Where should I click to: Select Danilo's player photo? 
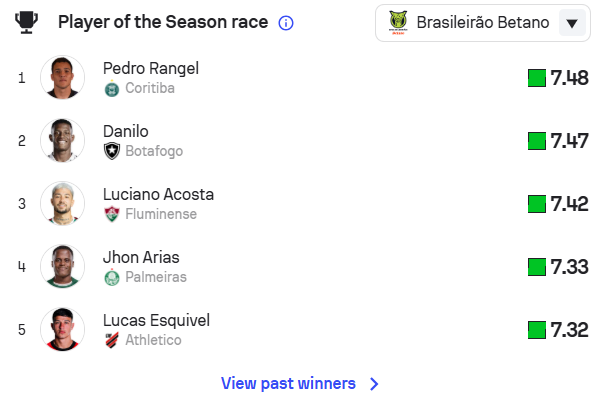[x=62, y=140]
